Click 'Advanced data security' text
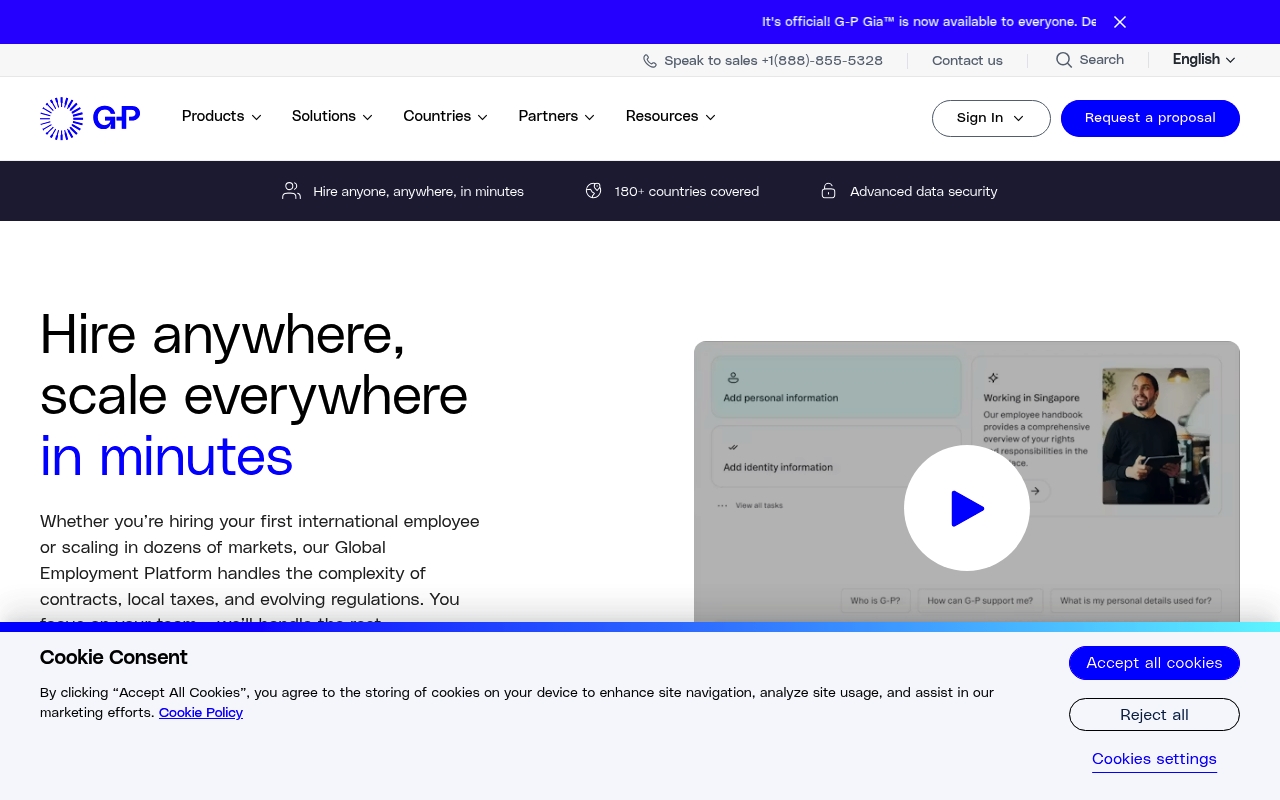Image resolution: width=1280 pixels, height=800 pixels. tap(924, 191)
